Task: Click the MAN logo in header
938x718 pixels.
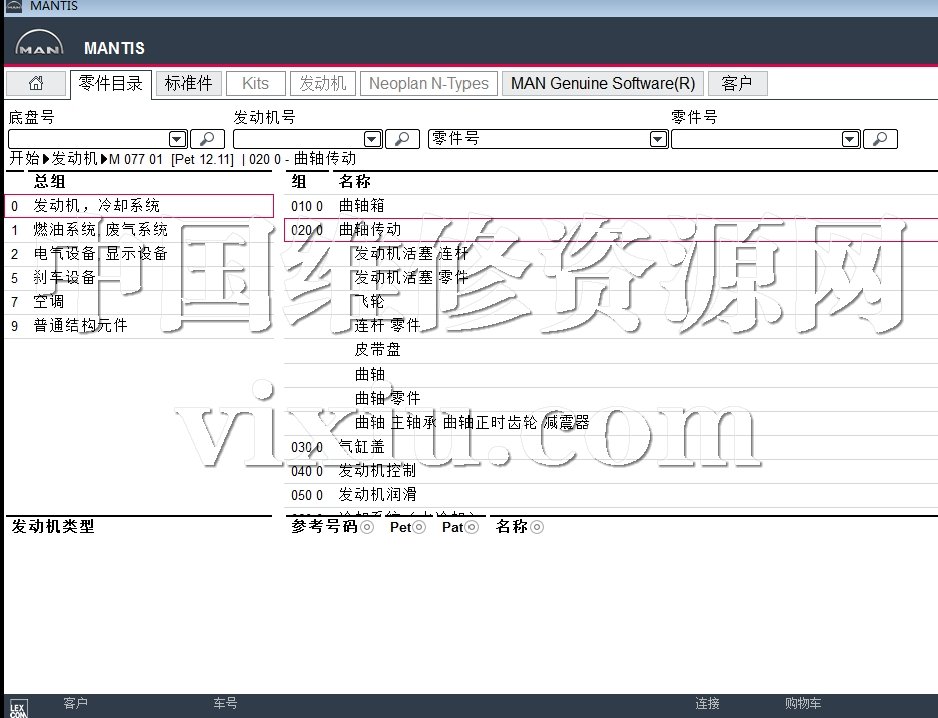Action: pyautogui.click(x=40, y=46)
